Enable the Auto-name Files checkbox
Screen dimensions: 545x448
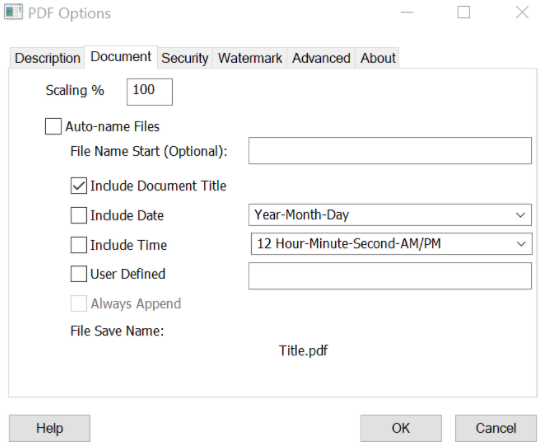pyautogui.click(x=53, y=127)
